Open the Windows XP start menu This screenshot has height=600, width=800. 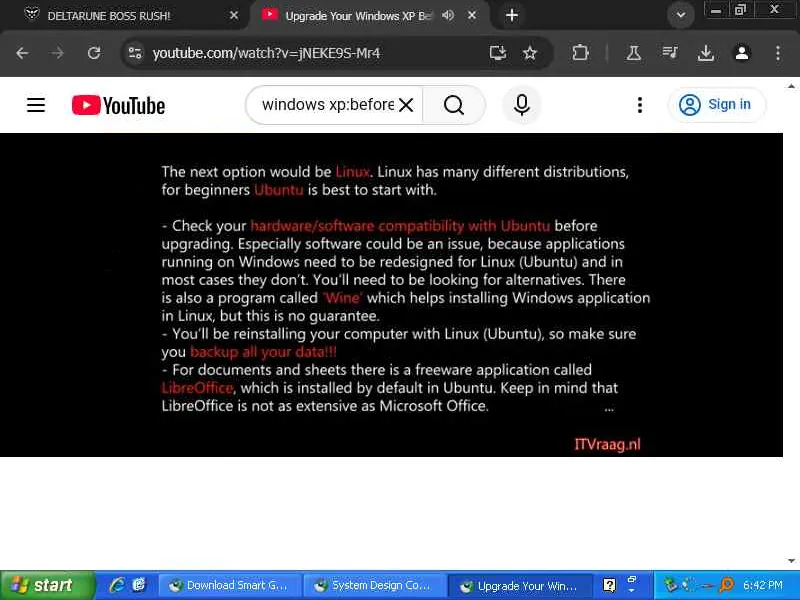coord(48,585)
